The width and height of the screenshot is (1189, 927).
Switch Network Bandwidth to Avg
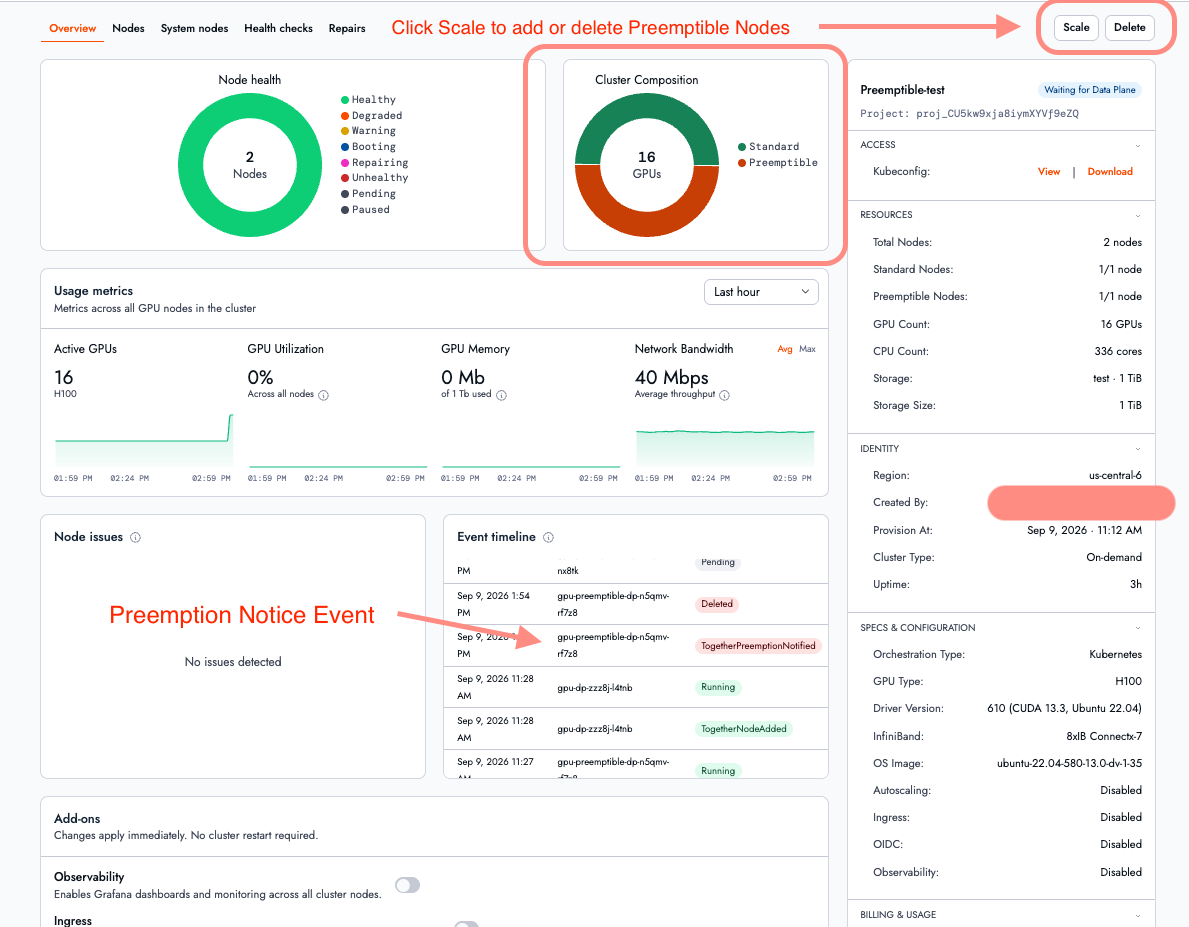pos(785,349)
